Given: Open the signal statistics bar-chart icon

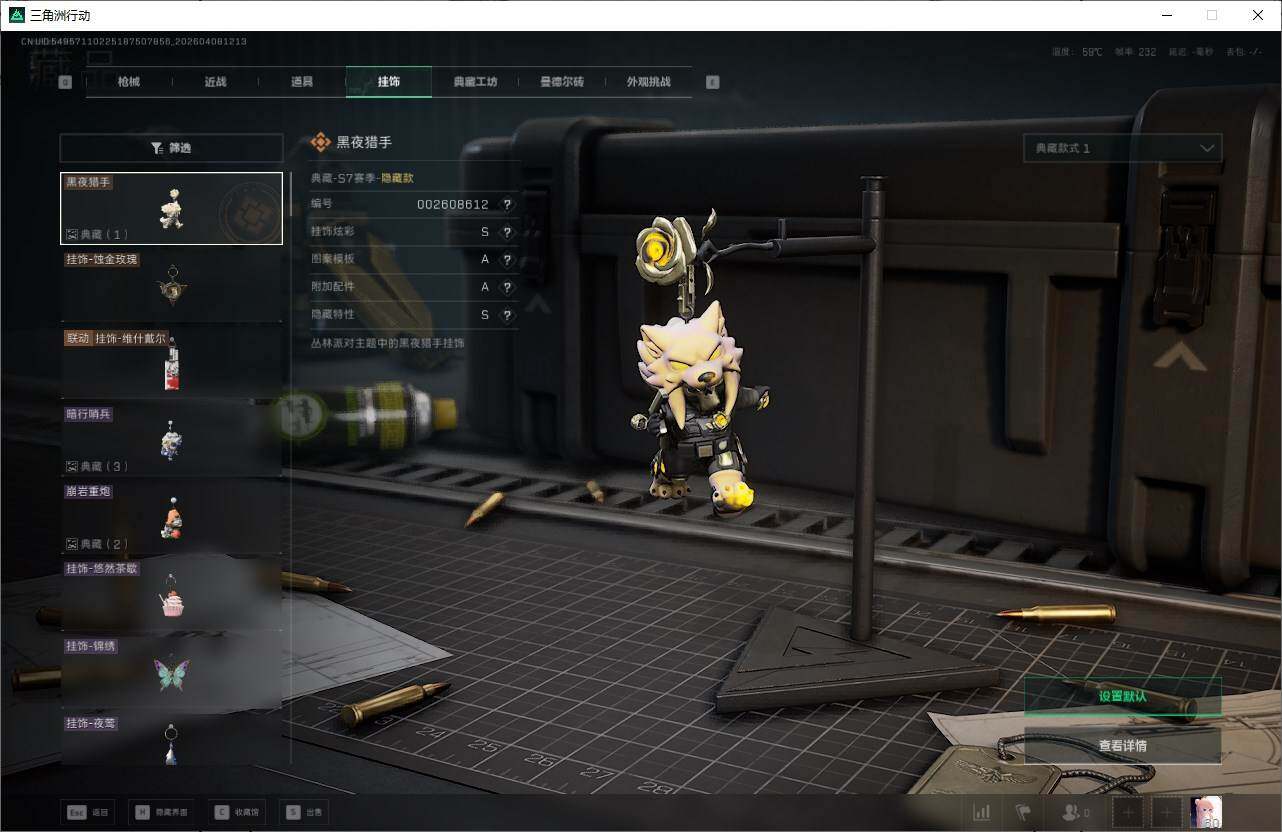Looking at the screenshot, I should [982, 812].
